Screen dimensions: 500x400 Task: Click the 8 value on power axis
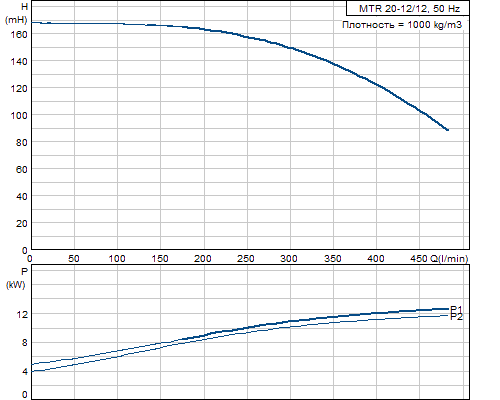coord(25,343)
